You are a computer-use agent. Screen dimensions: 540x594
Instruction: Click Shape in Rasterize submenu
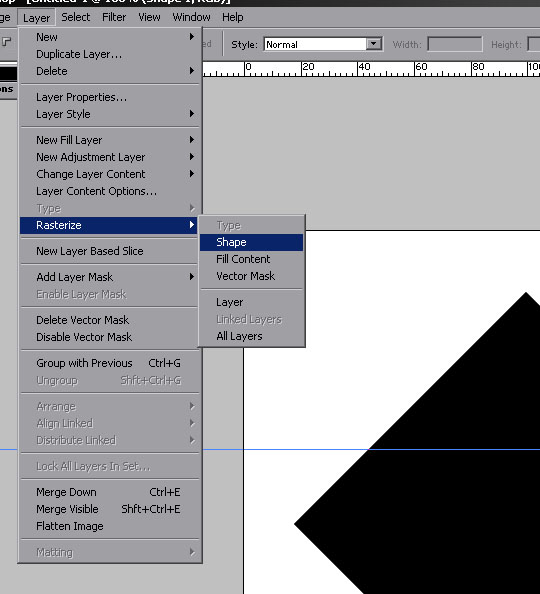click(252, 242)
